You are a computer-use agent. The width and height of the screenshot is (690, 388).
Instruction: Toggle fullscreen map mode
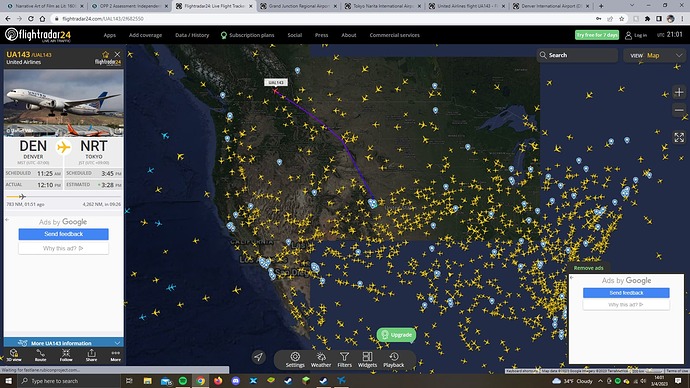pyautogui.click(x=679, y=137)
